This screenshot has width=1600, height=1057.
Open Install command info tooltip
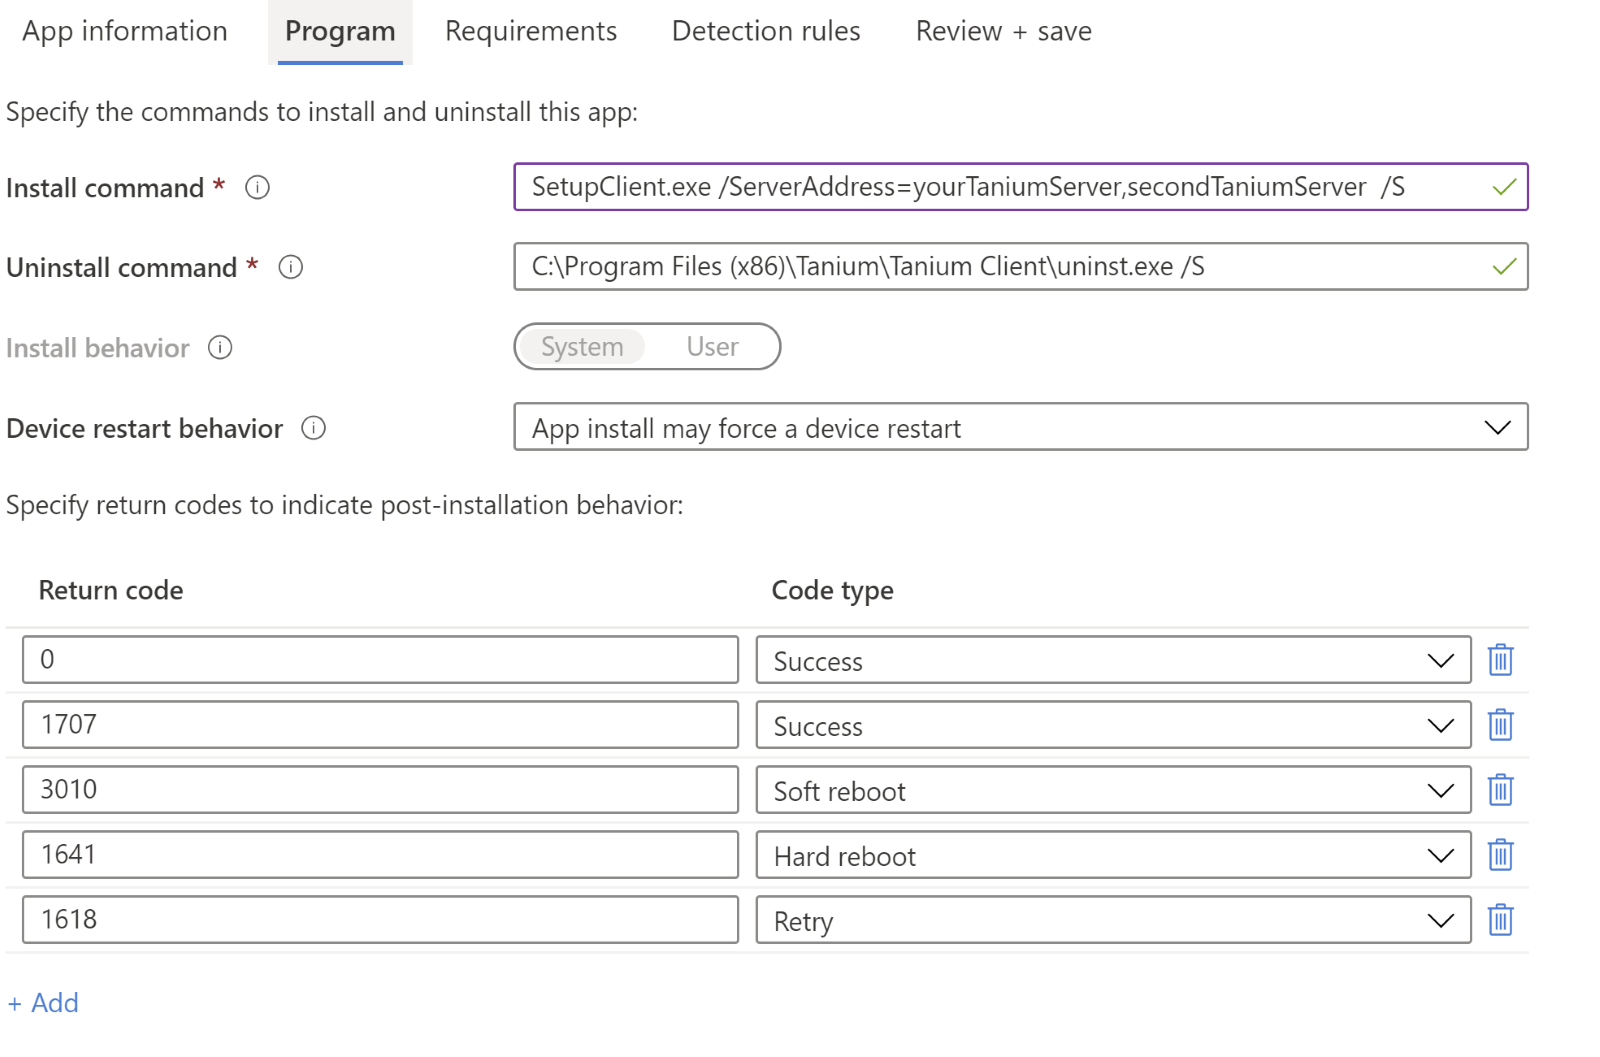coord(257,187)
